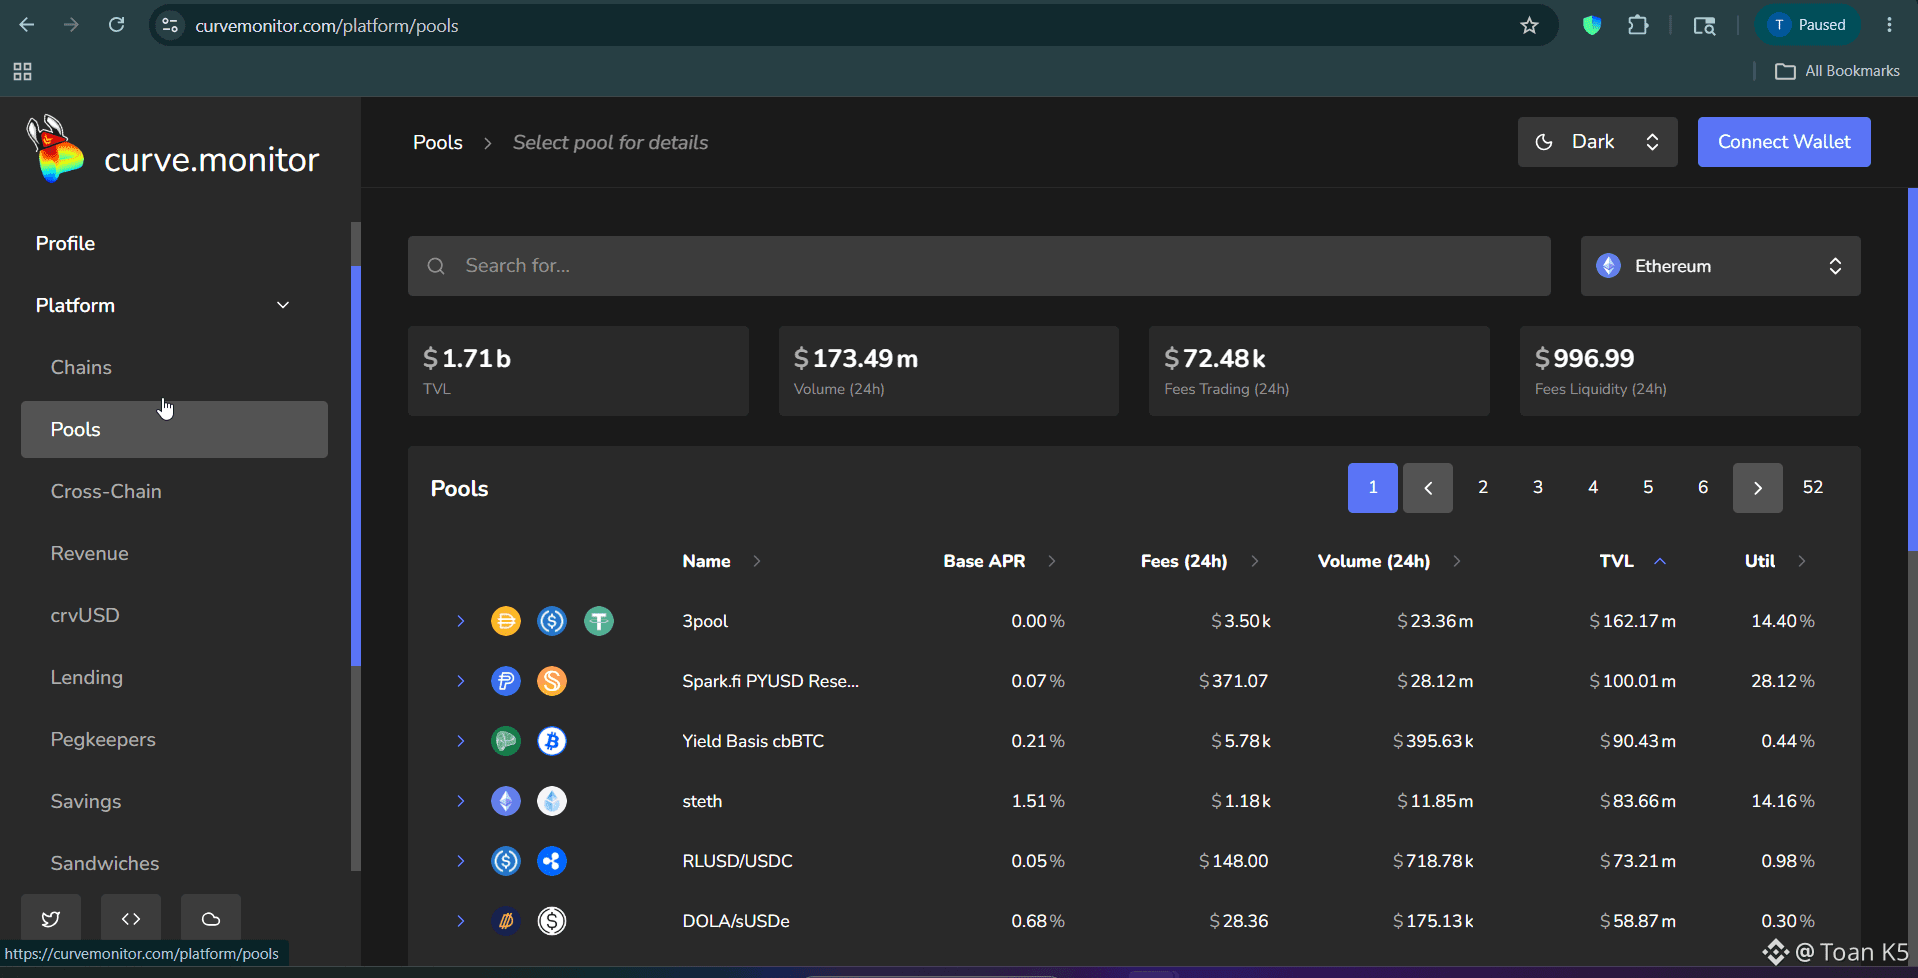Go to Pegkeepers page

click(x=103, y=739)
